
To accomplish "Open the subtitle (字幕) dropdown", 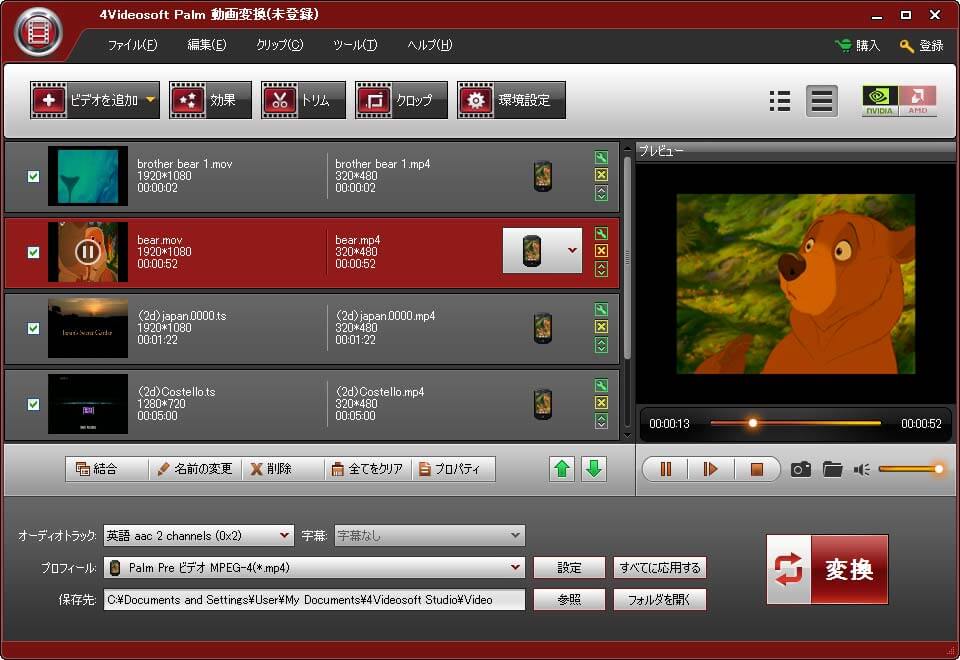I will click(x=429, y=536).
